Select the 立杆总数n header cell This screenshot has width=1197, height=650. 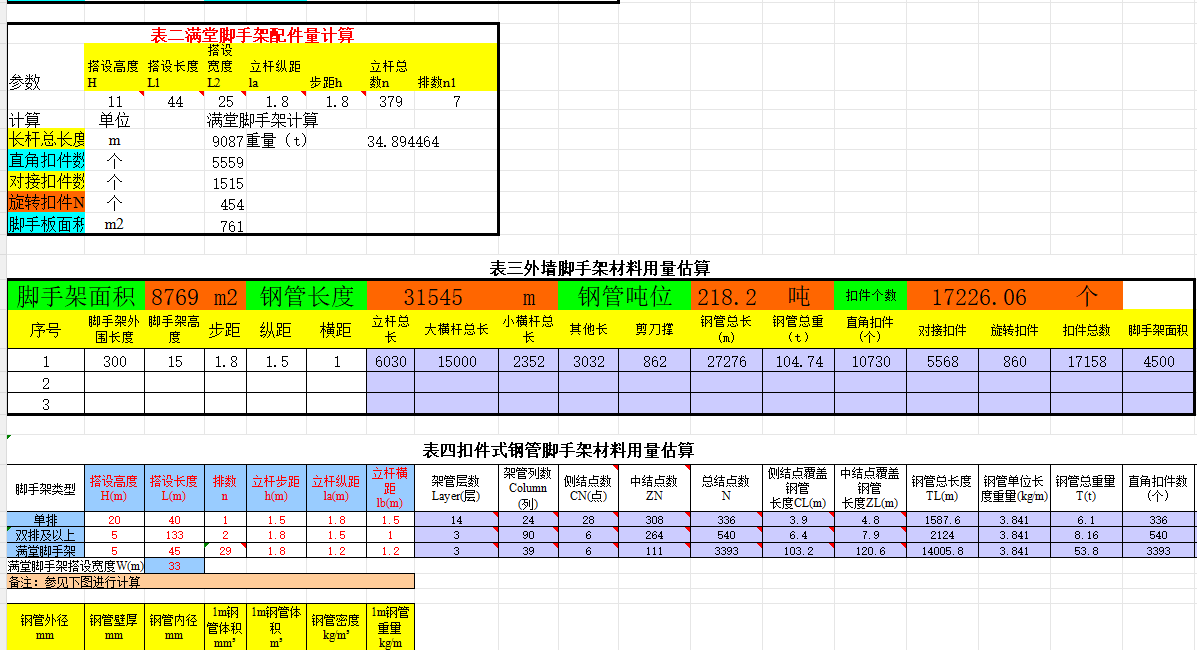pyautogui.click(x=391, y=68)
